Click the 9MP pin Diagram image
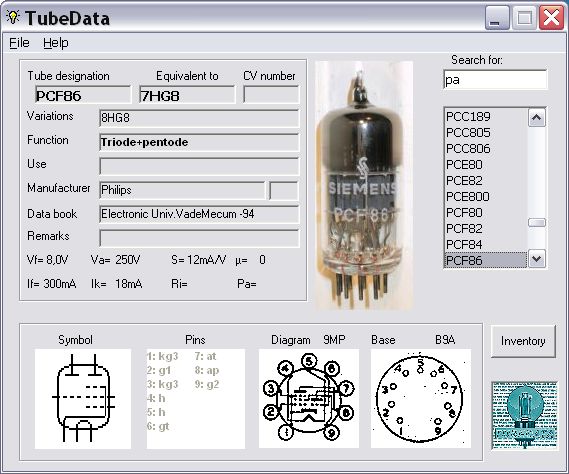This screenshot has height=474, width=569. click(308, 398)
